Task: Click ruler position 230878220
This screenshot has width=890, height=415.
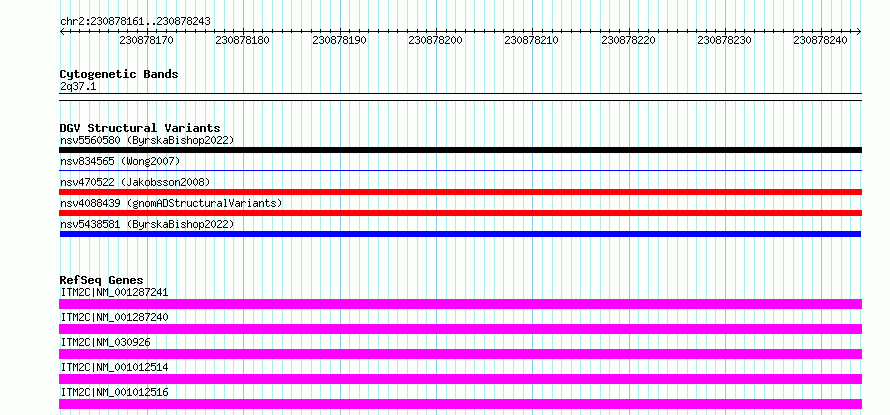Action: (628, 40)
